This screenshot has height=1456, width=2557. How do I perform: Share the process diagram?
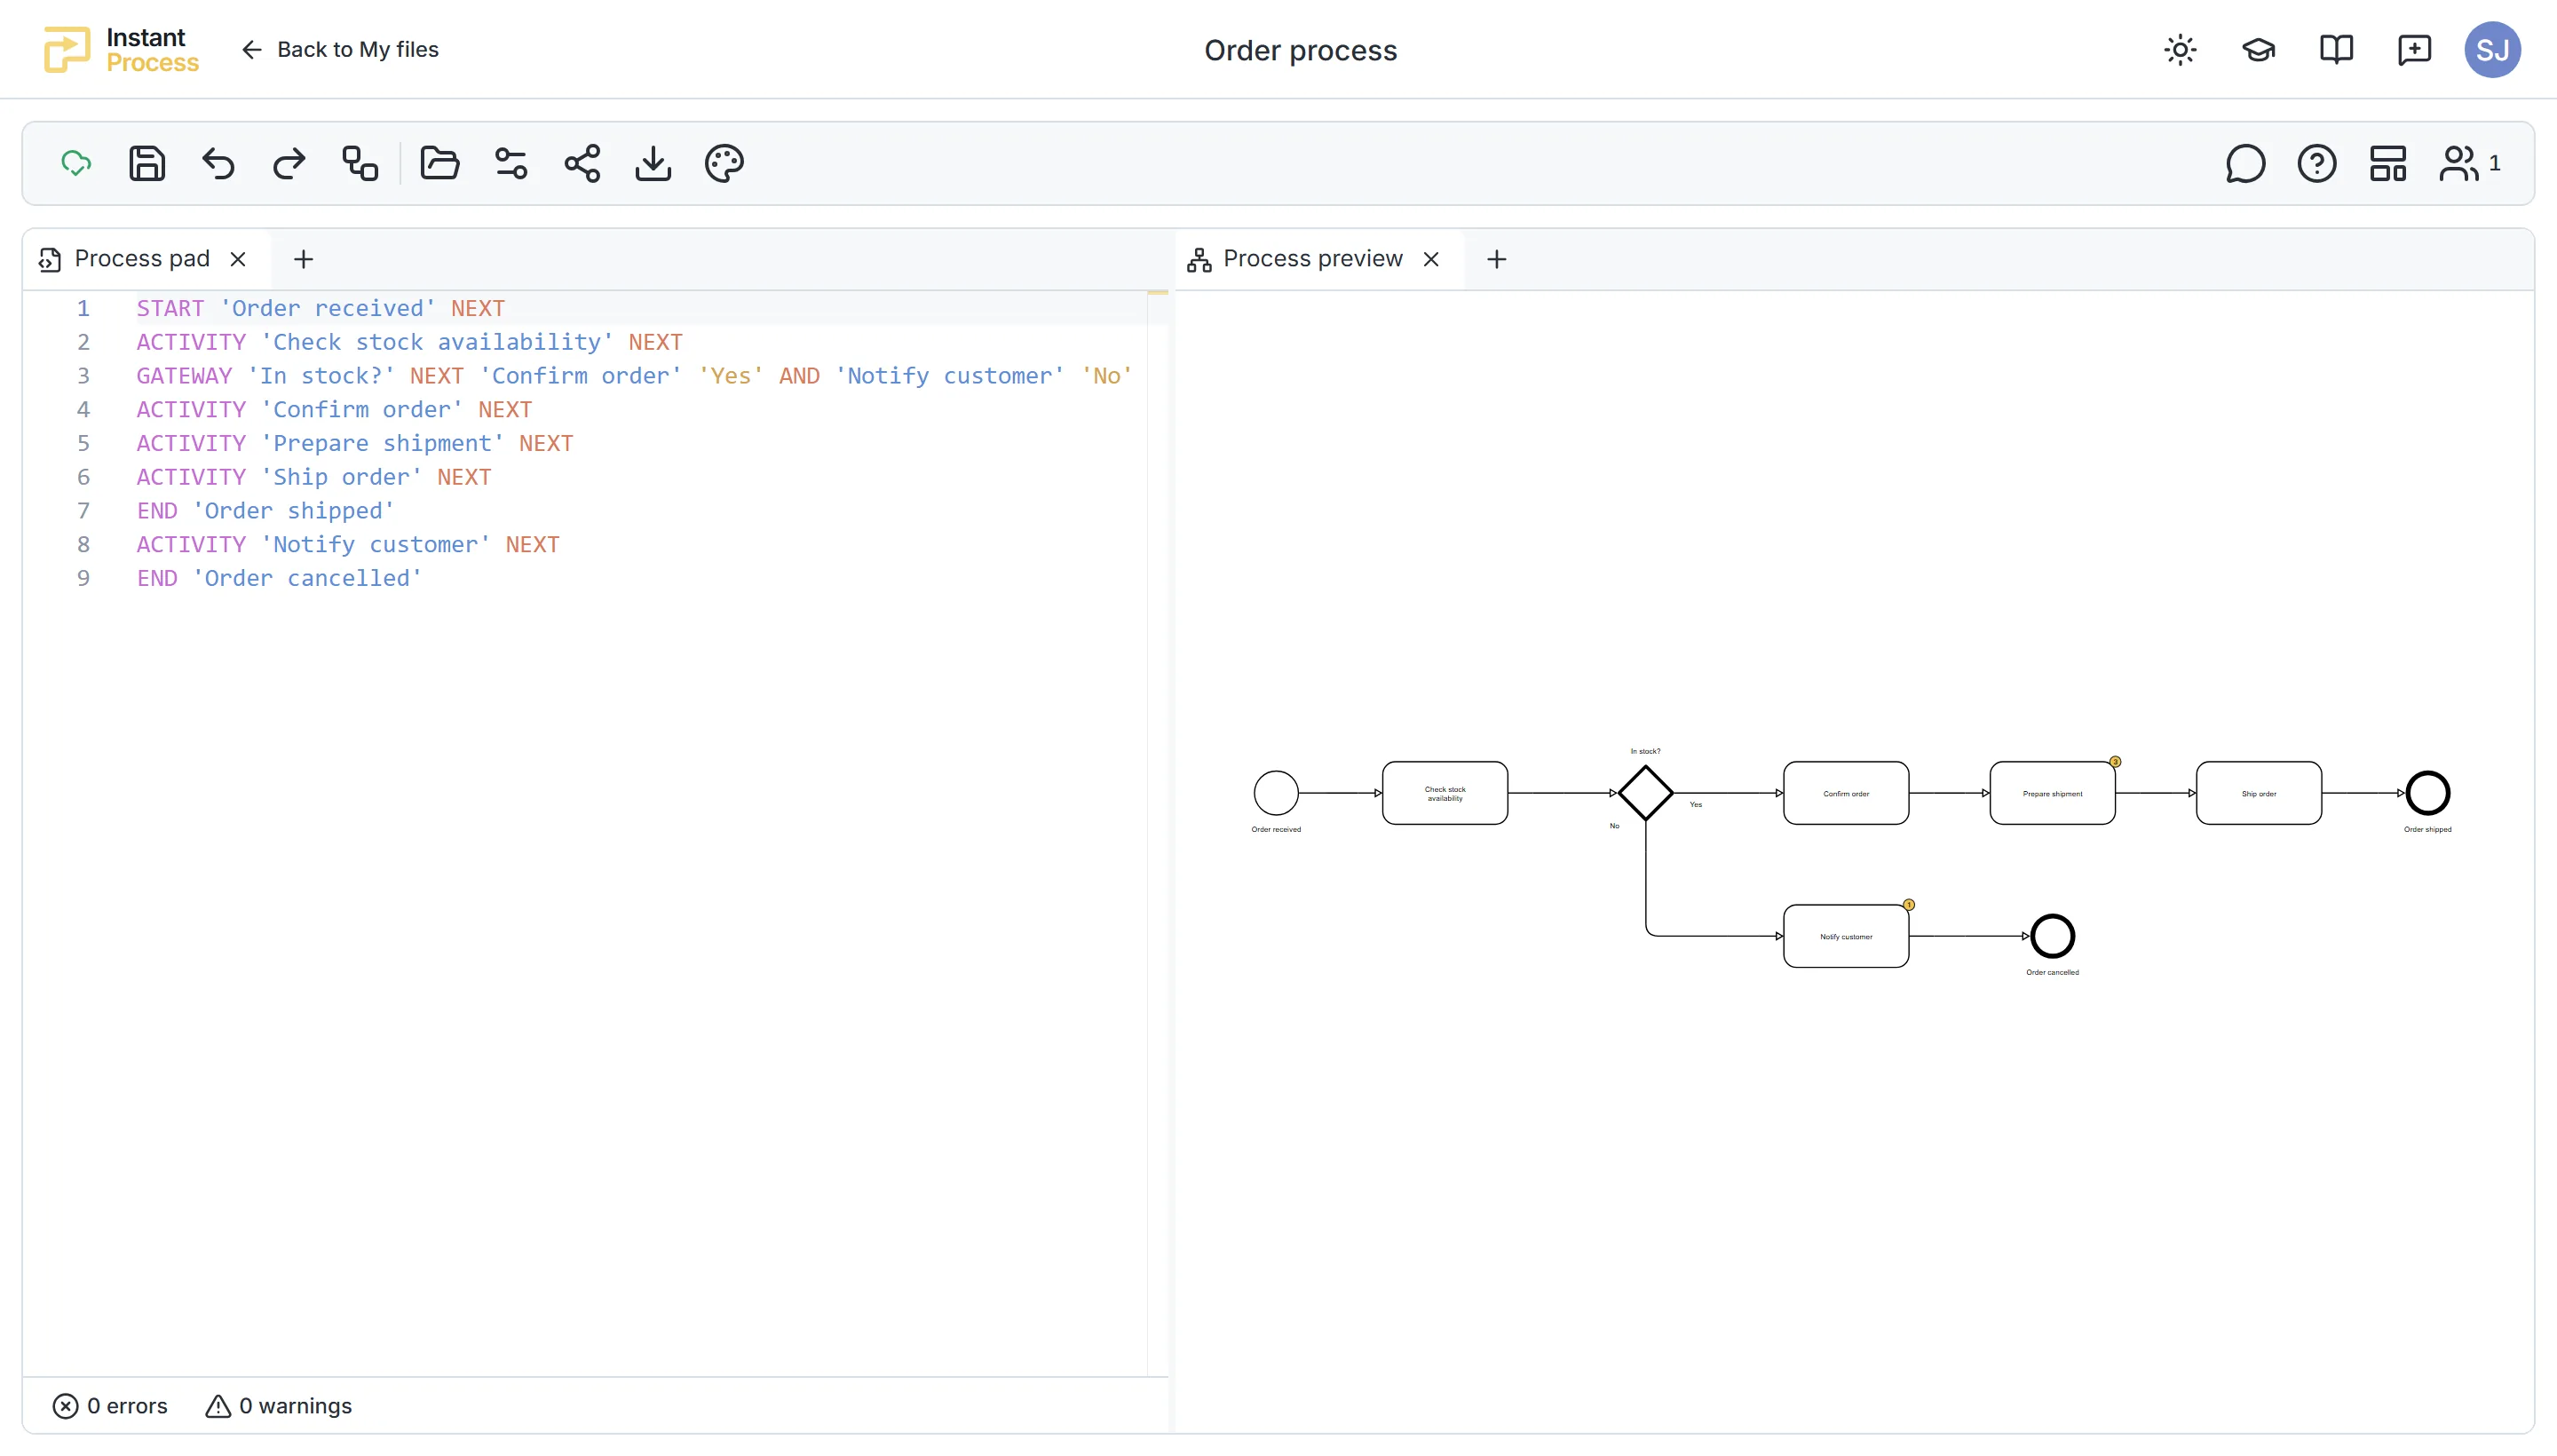[x=582, y=163]
